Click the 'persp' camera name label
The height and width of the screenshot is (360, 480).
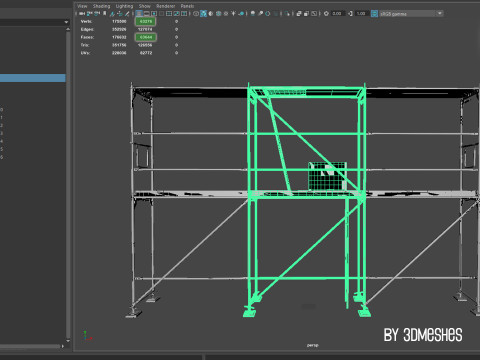(312, 345)
